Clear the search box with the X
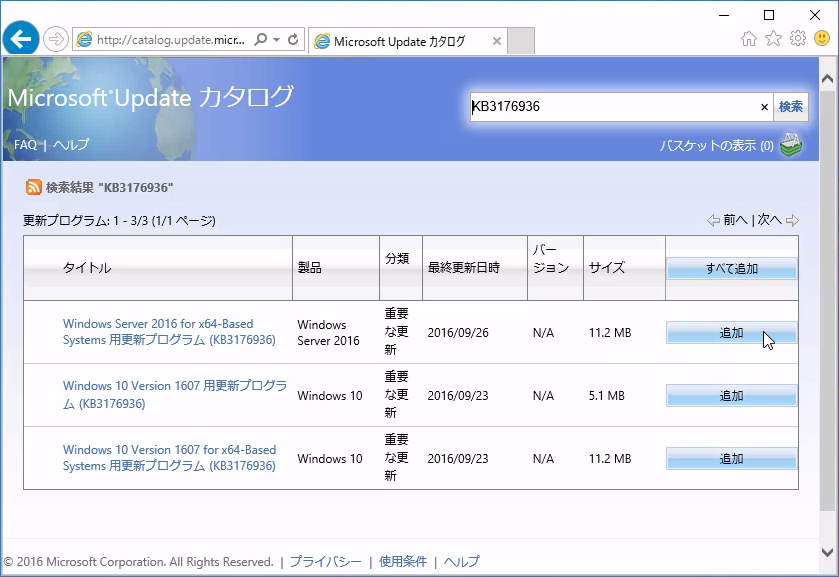839x577 pixels. pos(765,107)
